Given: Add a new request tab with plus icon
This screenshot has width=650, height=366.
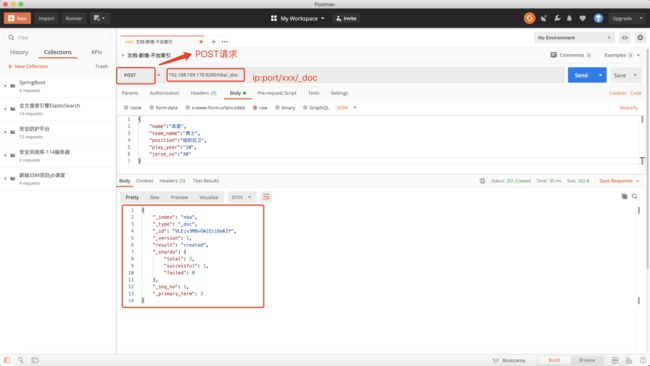Looking at the screenshot, I should coord(213,41).
